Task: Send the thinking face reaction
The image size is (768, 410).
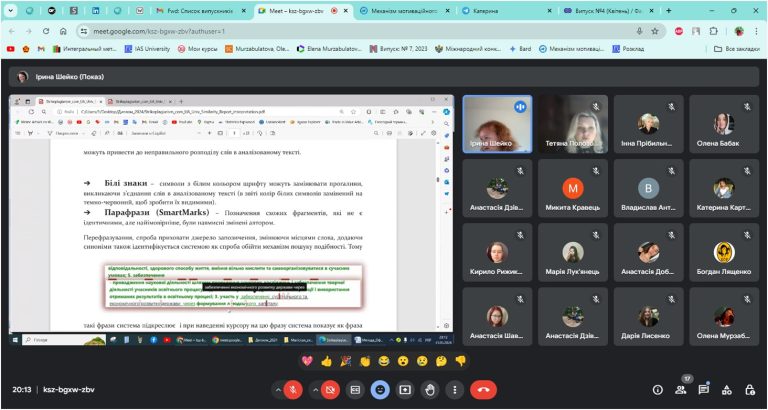Action: point(441,361)
